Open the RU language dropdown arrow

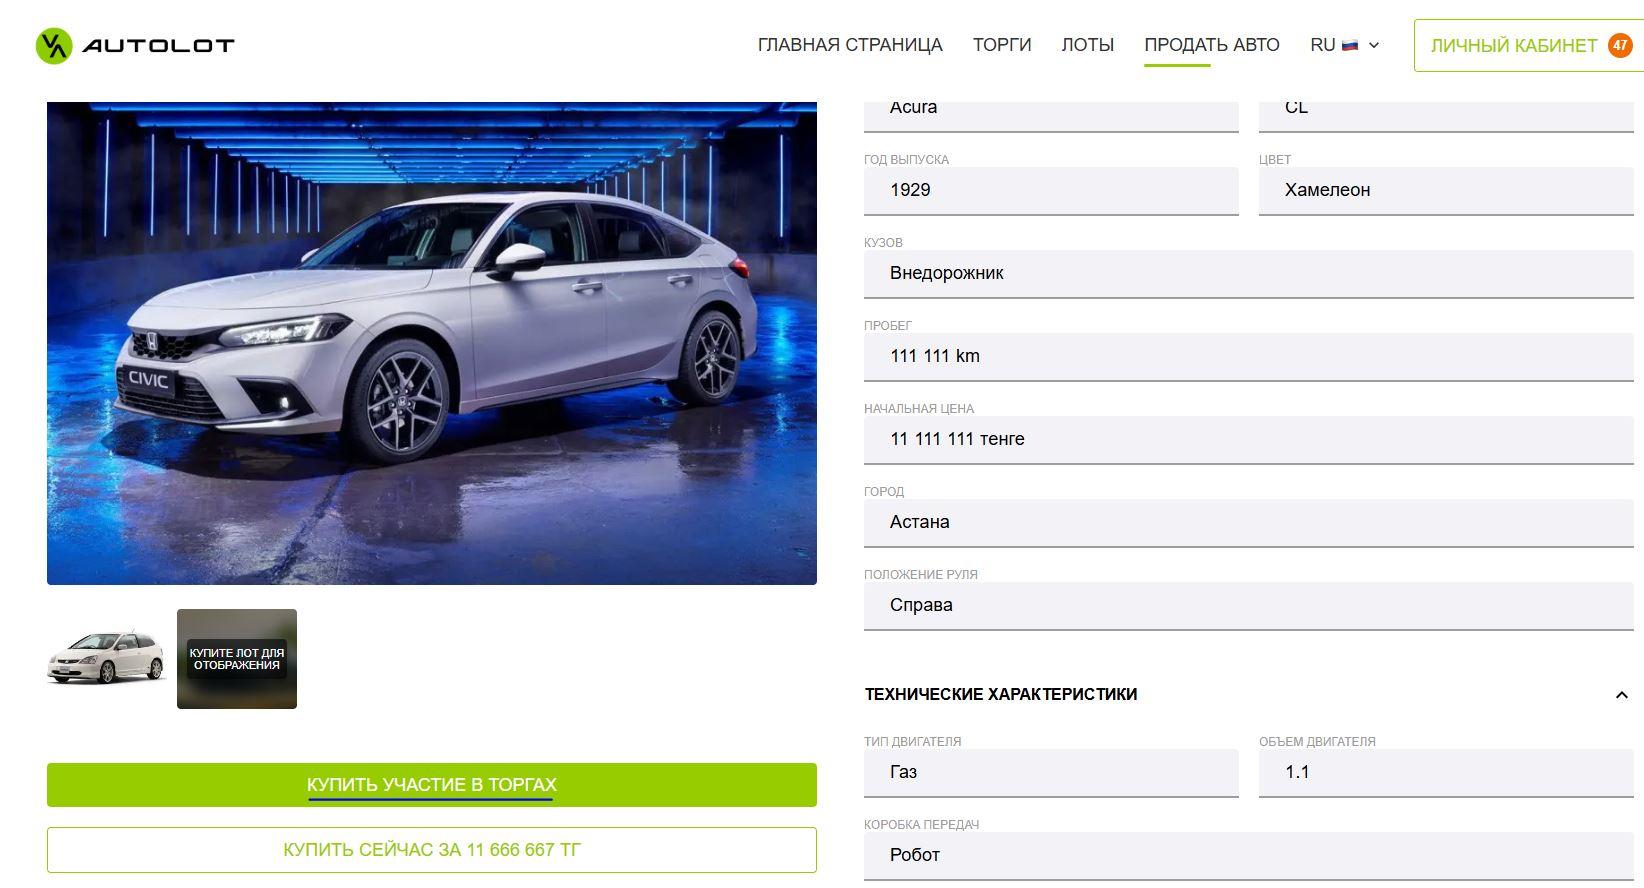[1374, 45]
